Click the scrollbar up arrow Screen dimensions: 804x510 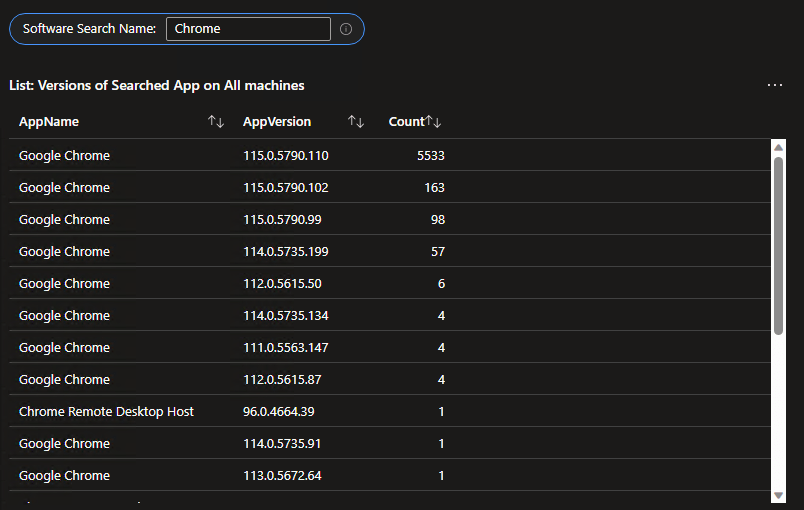[778, 147]
